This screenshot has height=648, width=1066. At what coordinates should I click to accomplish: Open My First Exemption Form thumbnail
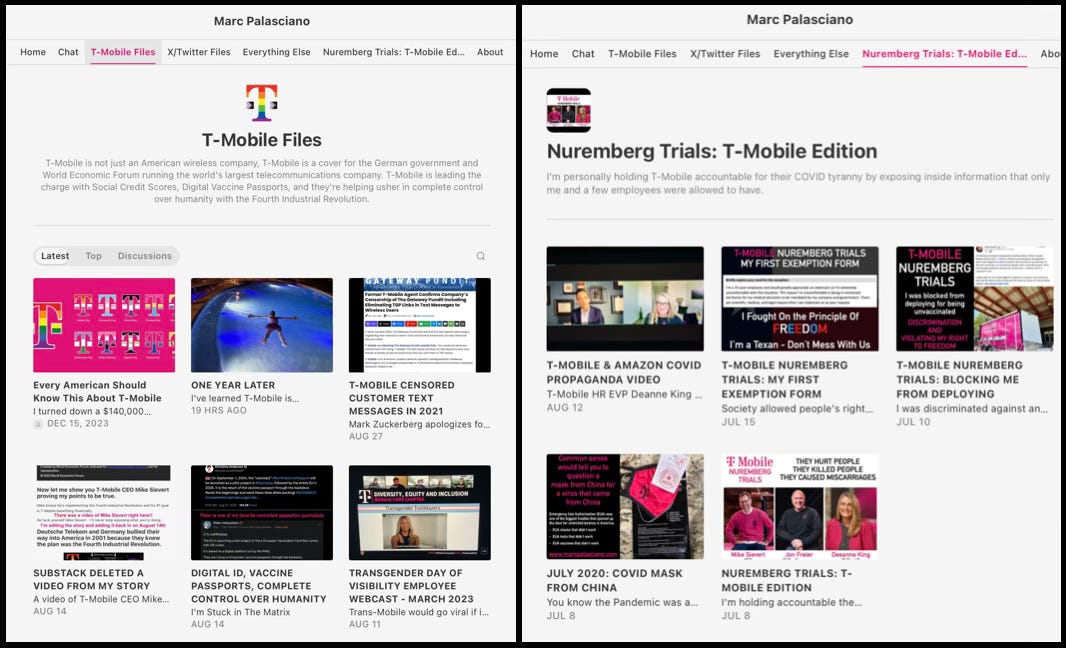pyautogui.click(x=800, y=299)
